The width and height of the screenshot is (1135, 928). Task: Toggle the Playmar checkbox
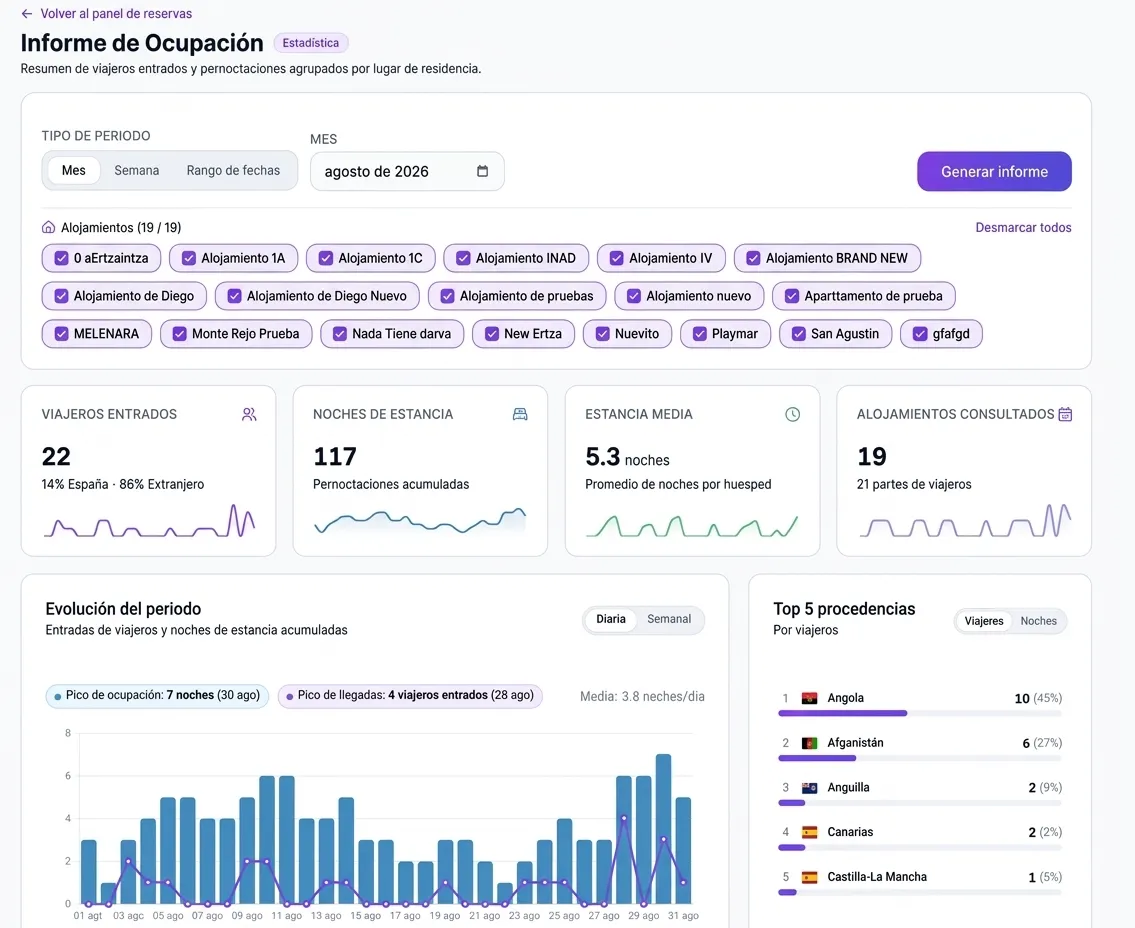click(x=699, y=334)
